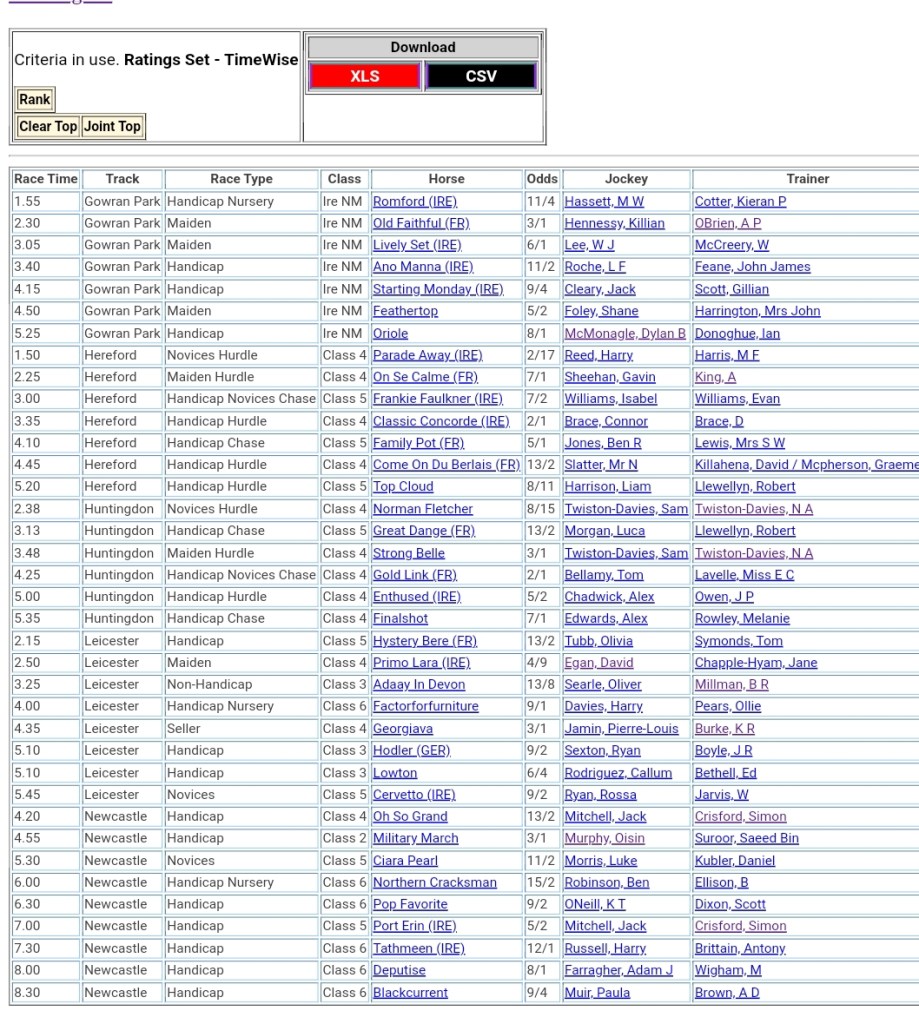The image size is (919, 1024).
Task: Open jockey Hennessy, Killian page
Action: [614, 224]
